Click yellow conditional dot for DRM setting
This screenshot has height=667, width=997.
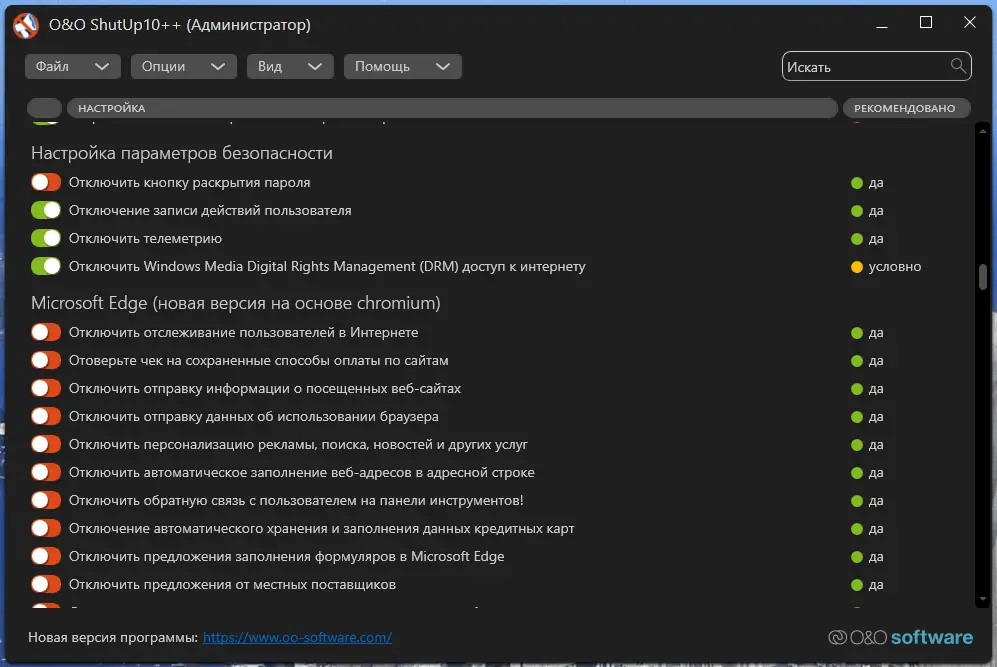click(856, 267)
